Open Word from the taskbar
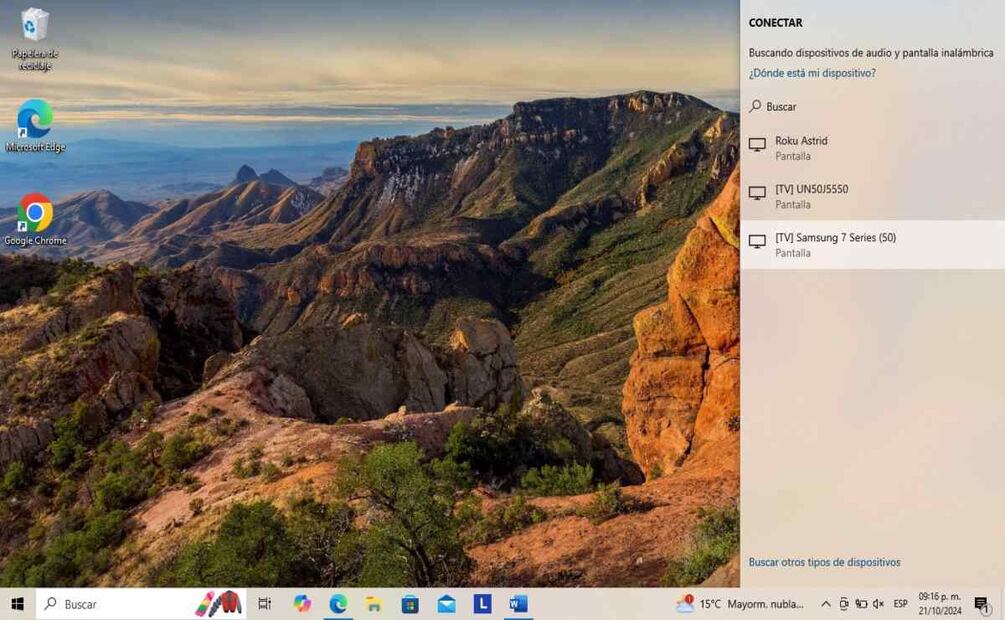The height and width of the screenshot is (620, 1005). click(518, 604)
